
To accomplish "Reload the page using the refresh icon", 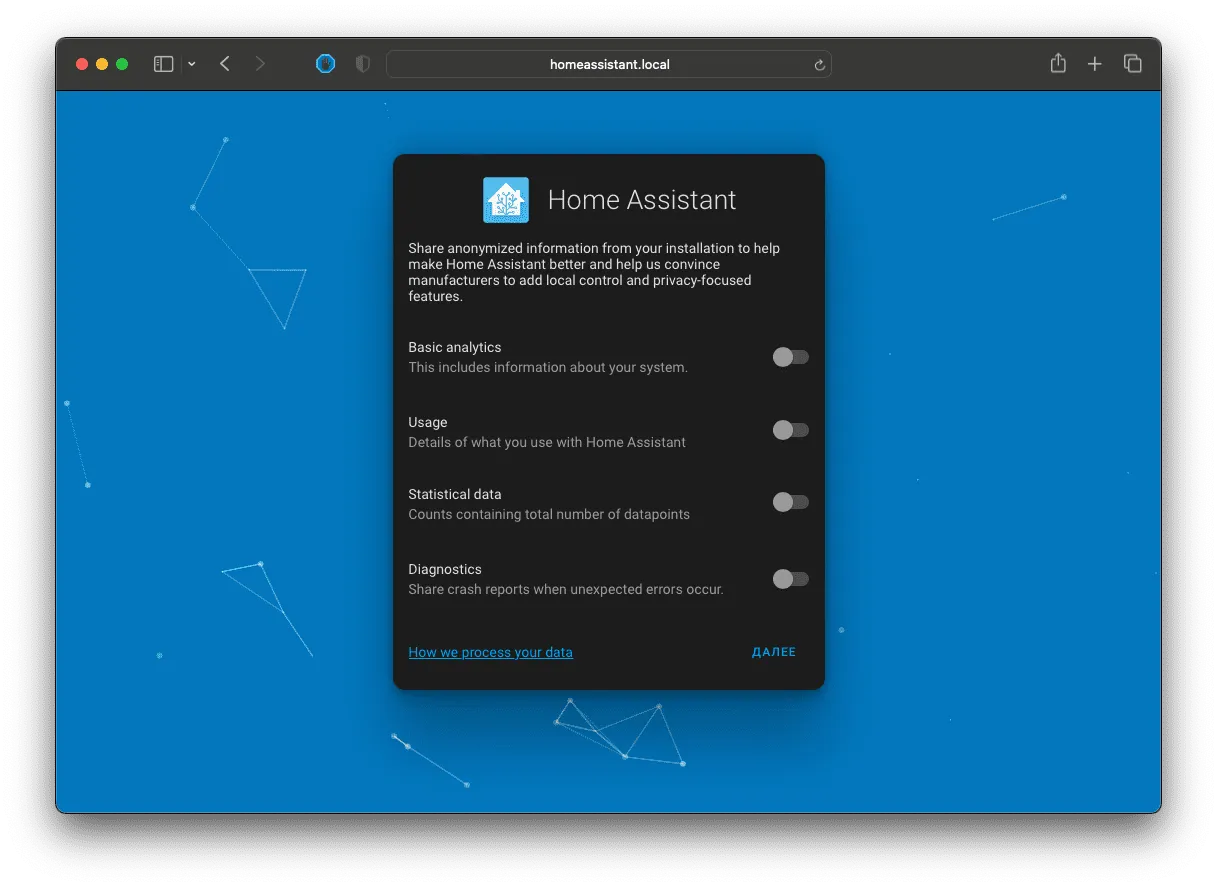I will pyautogui.click(x=820, y=65).
